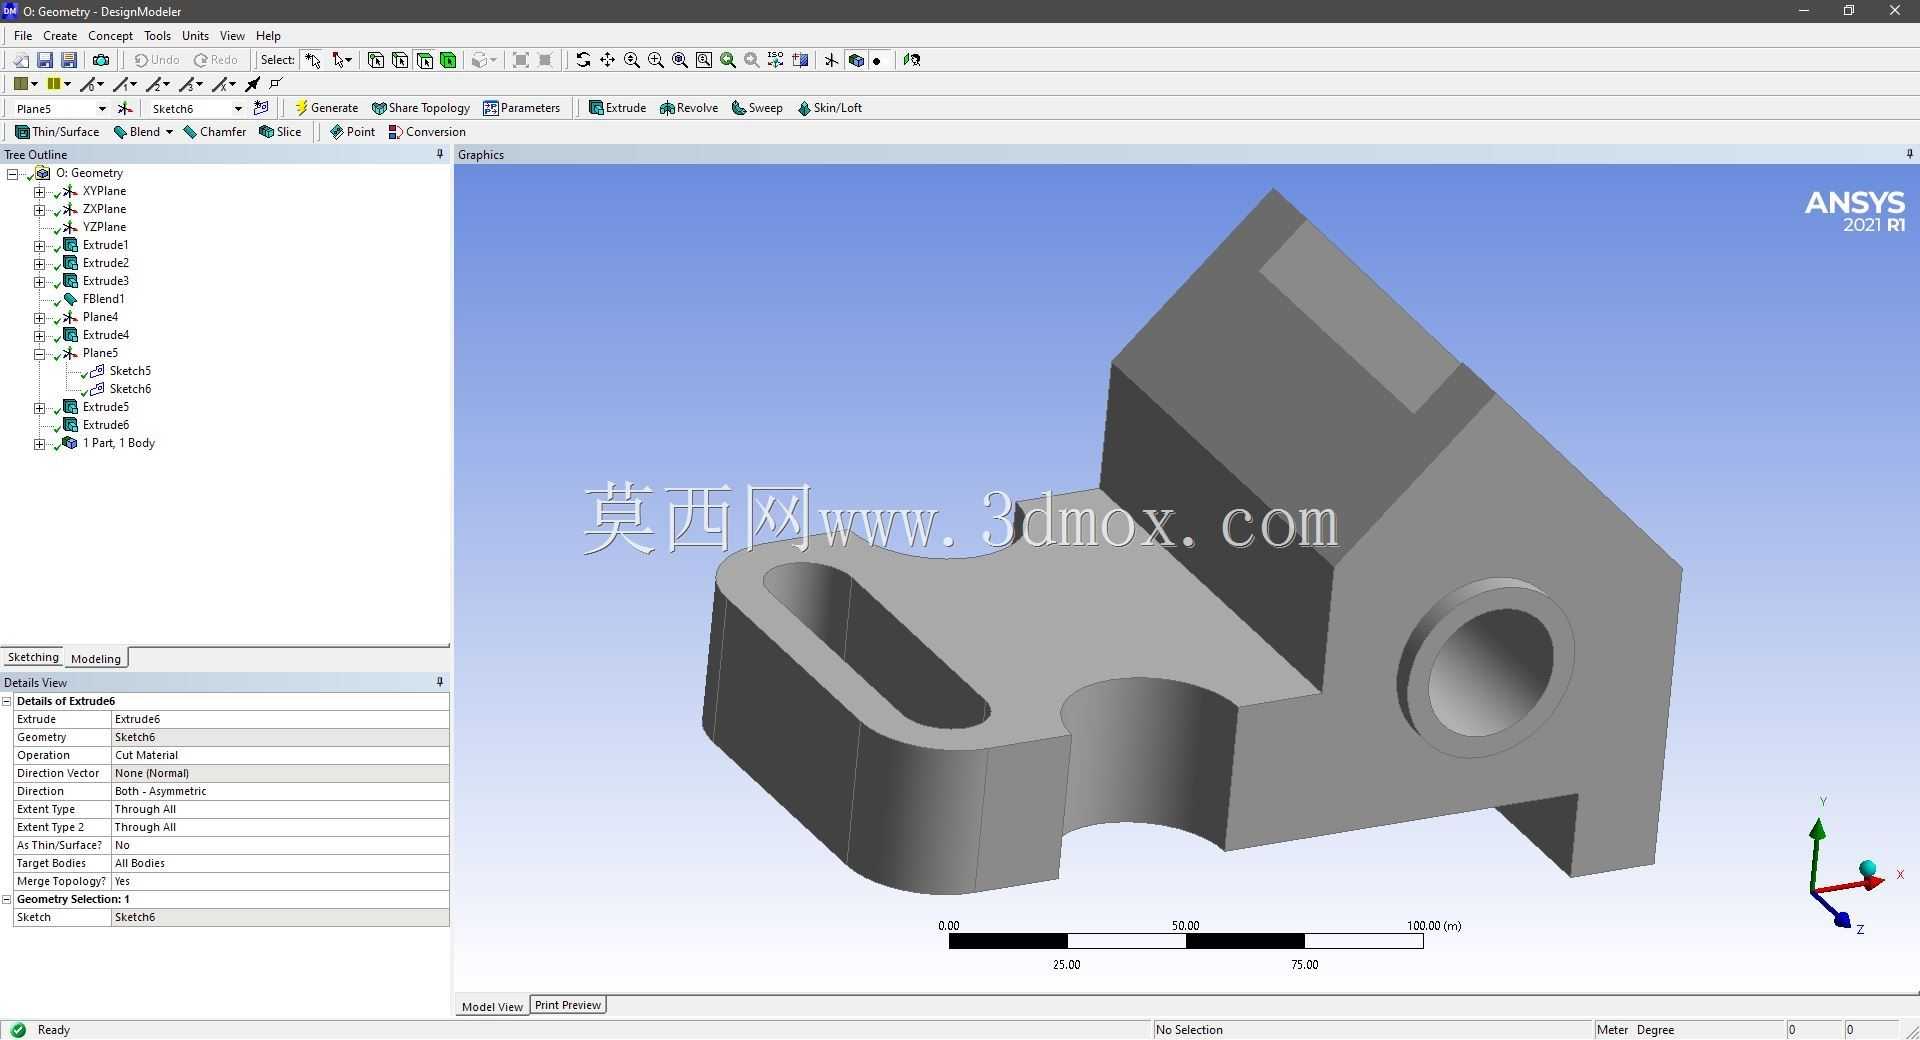Collapse the Details of Extrude6 group
The height and width of the screenshot is (1040, 1920).
pos(7,701)
